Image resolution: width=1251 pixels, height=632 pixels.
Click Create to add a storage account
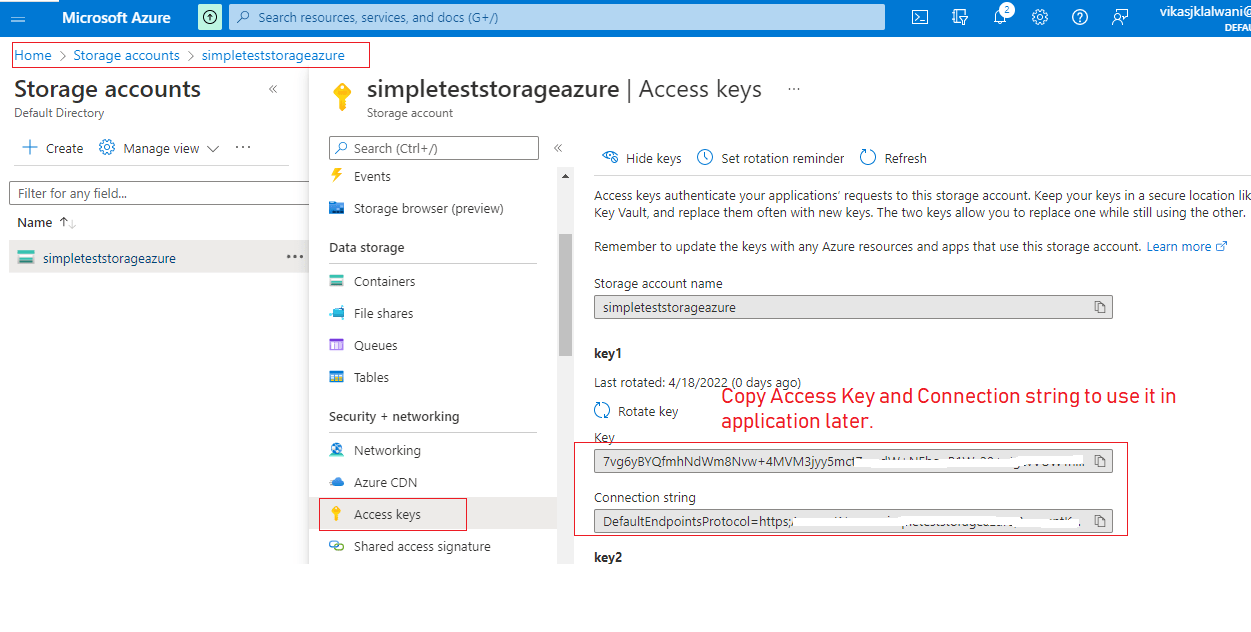point(53,148)
